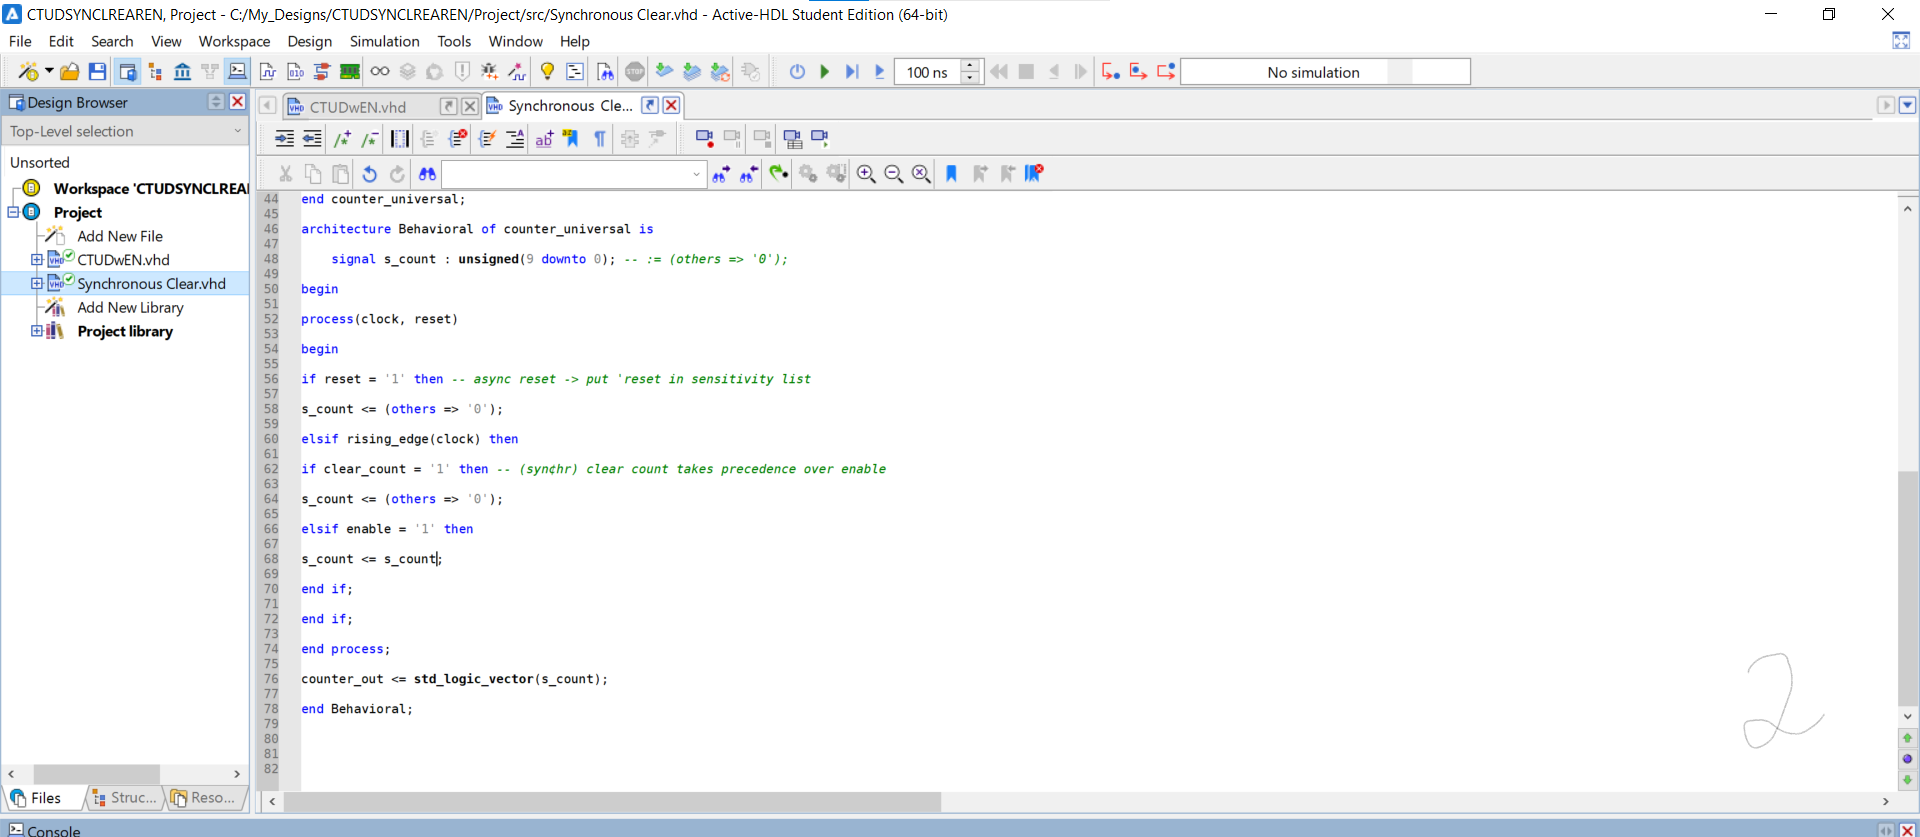The width and height of the screenshot is (1920, 837).
Task: Click the Run Until play-to-bar icon
Action: pyautogui.click(x=852, y=72)
